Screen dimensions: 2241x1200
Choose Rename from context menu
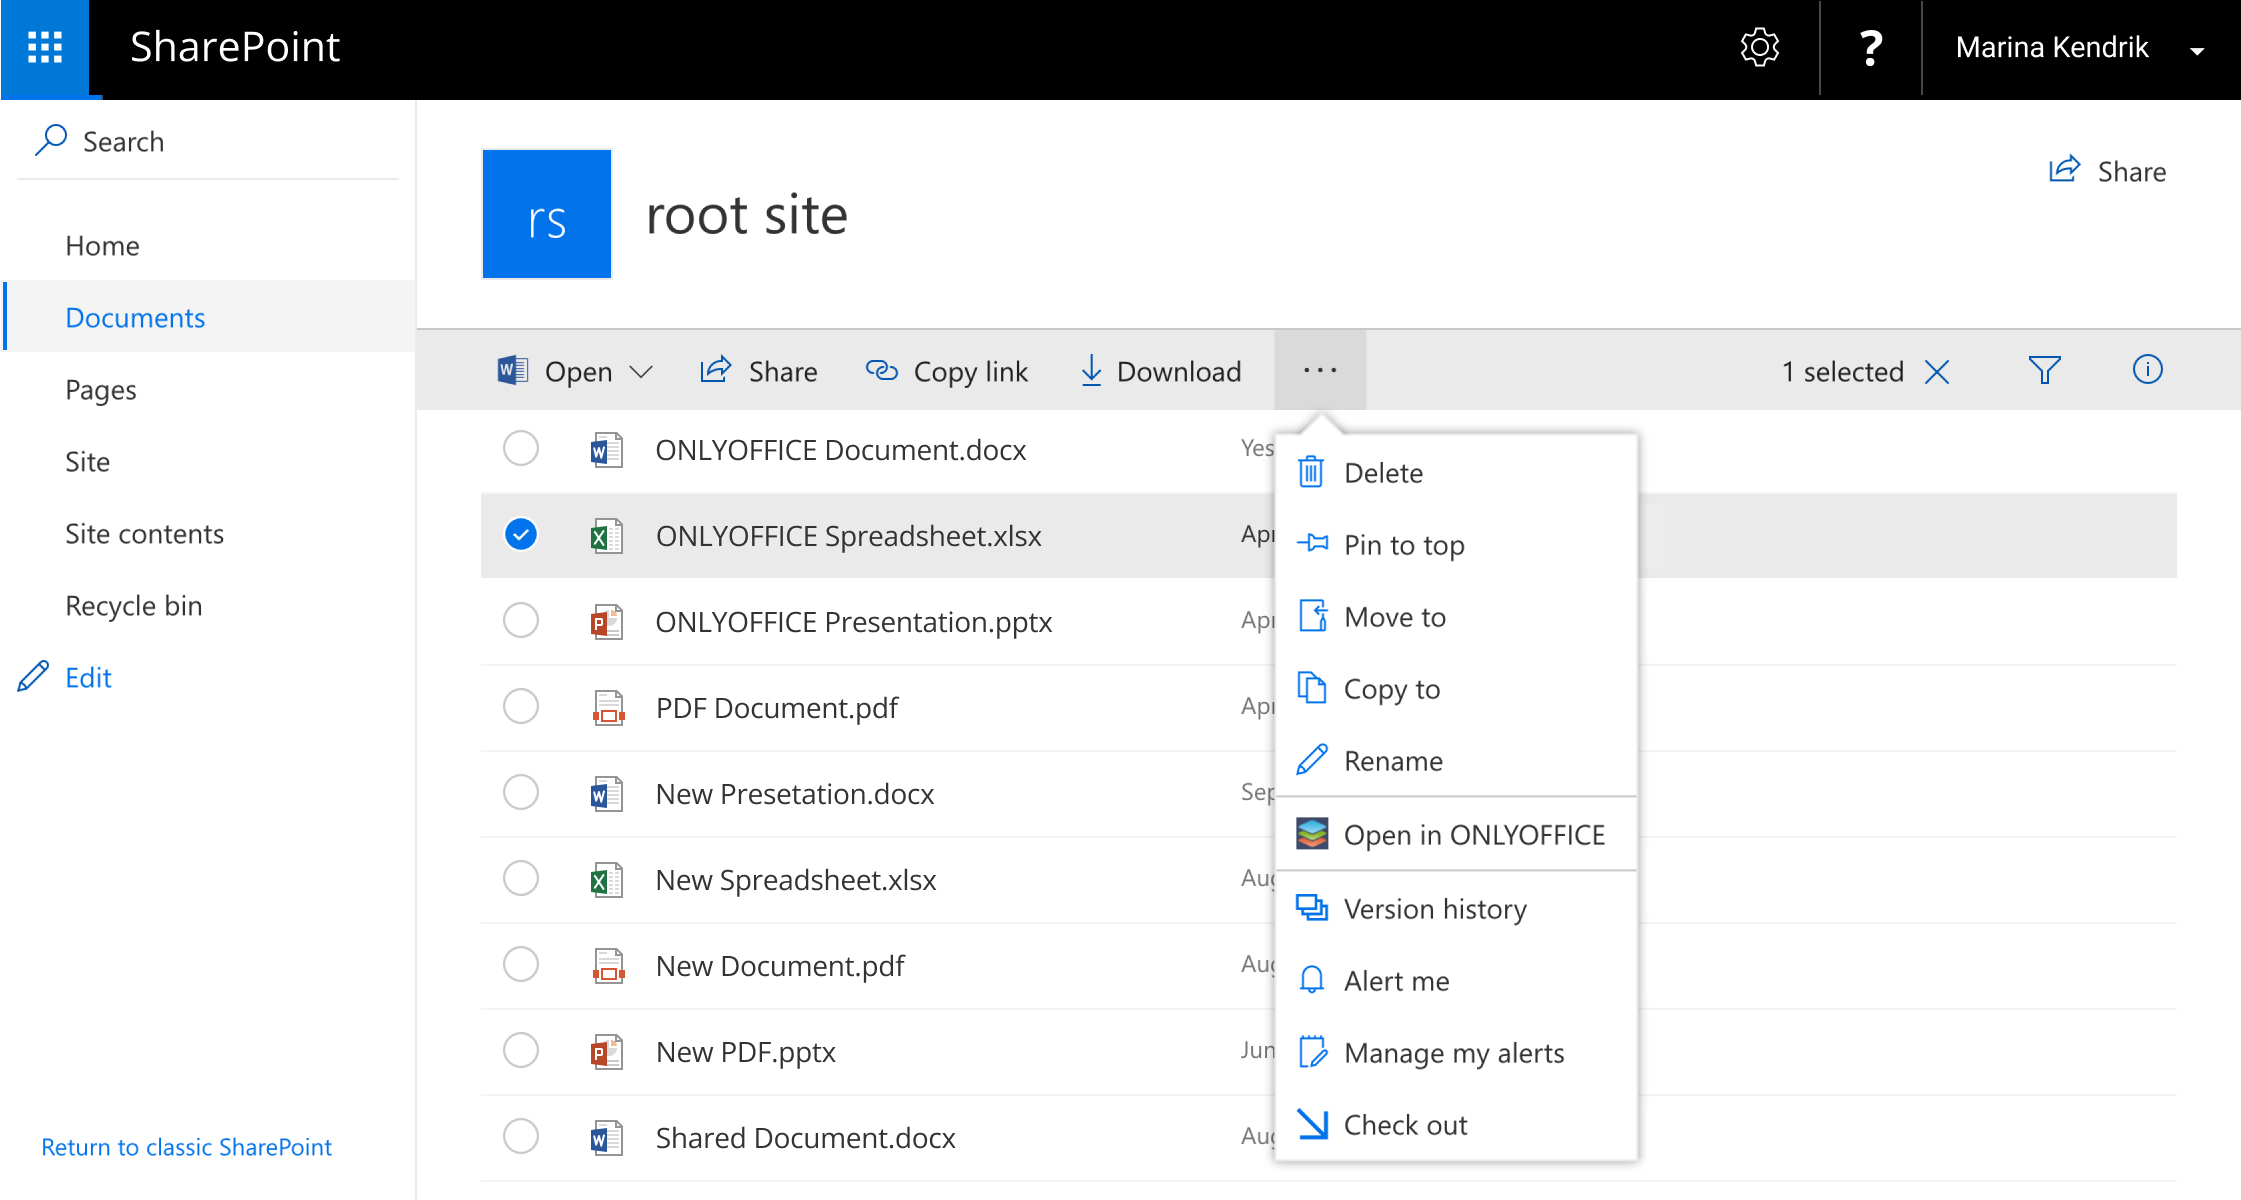tap(1456, 761)
